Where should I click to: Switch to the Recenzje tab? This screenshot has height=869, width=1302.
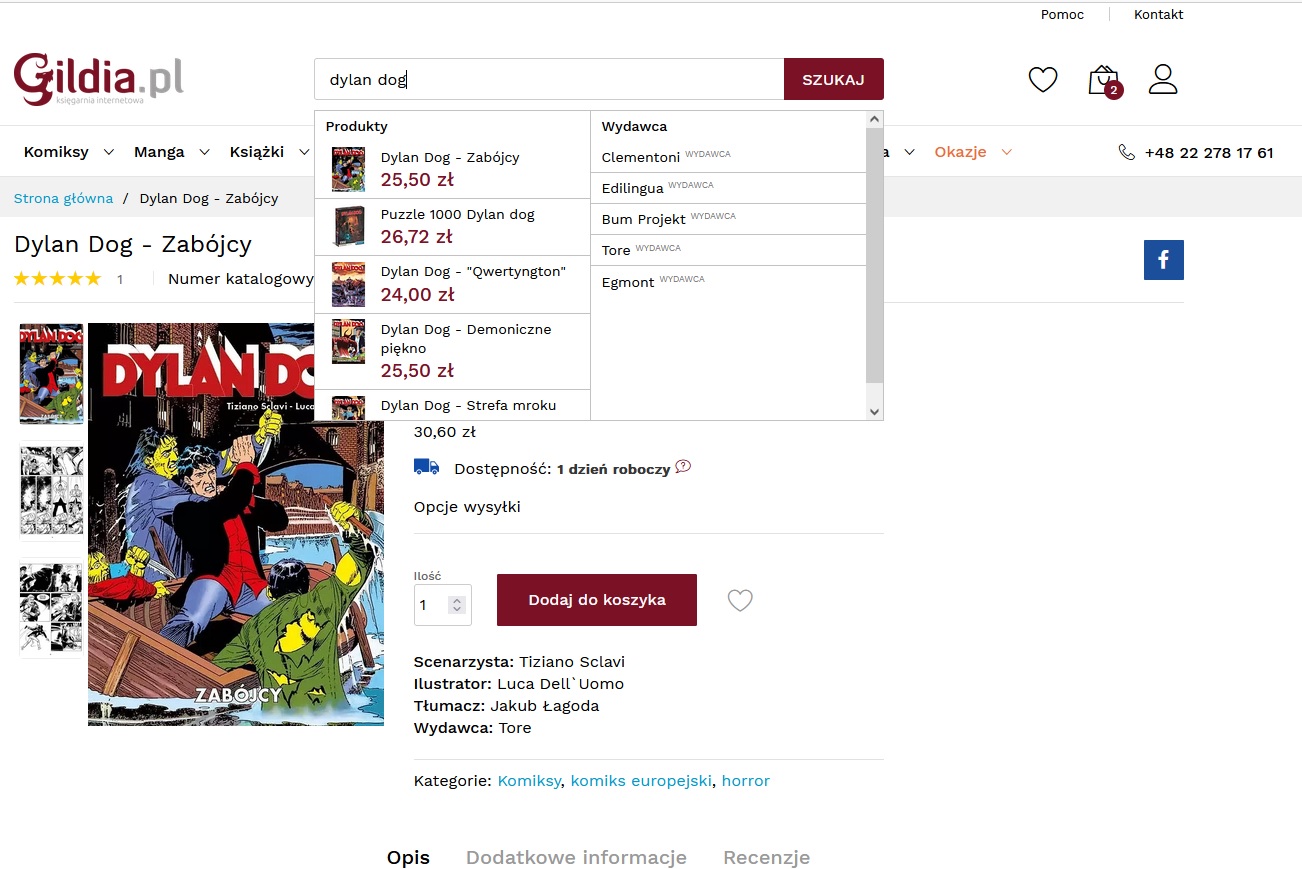click(x=767, y=857)
